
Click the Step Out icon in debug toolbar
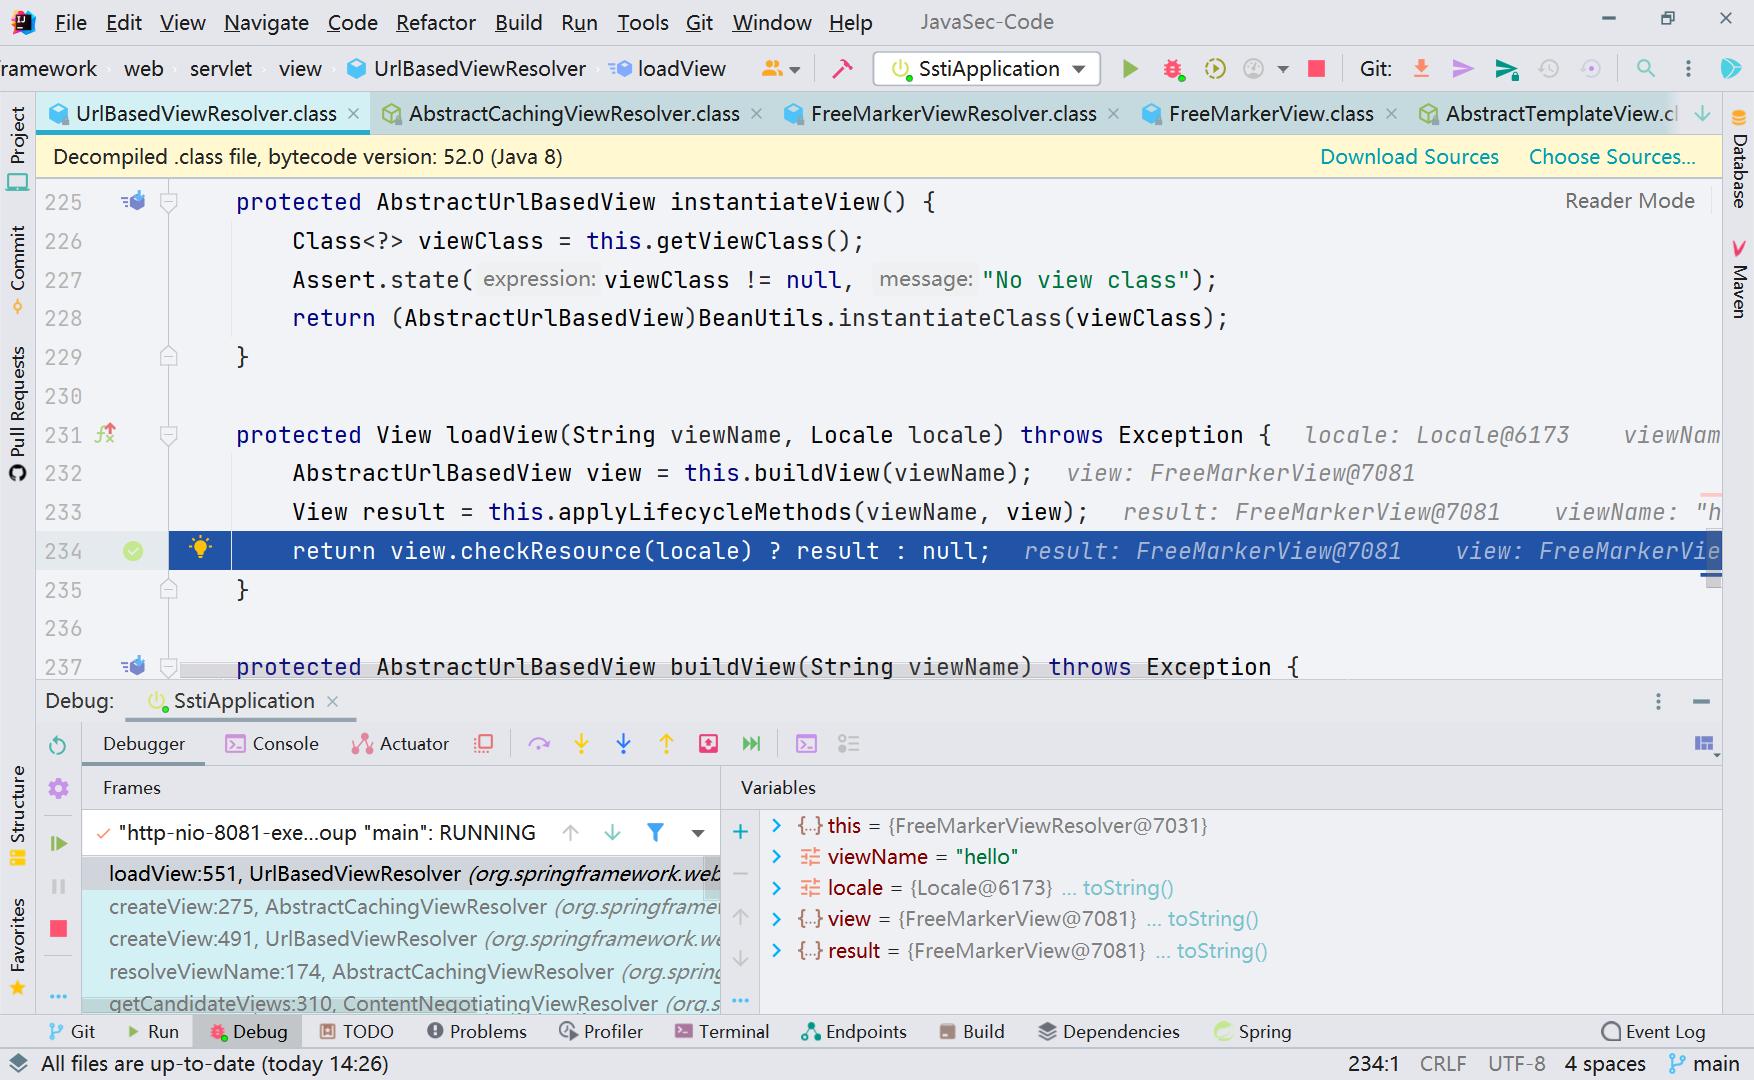tap(666, 743)
